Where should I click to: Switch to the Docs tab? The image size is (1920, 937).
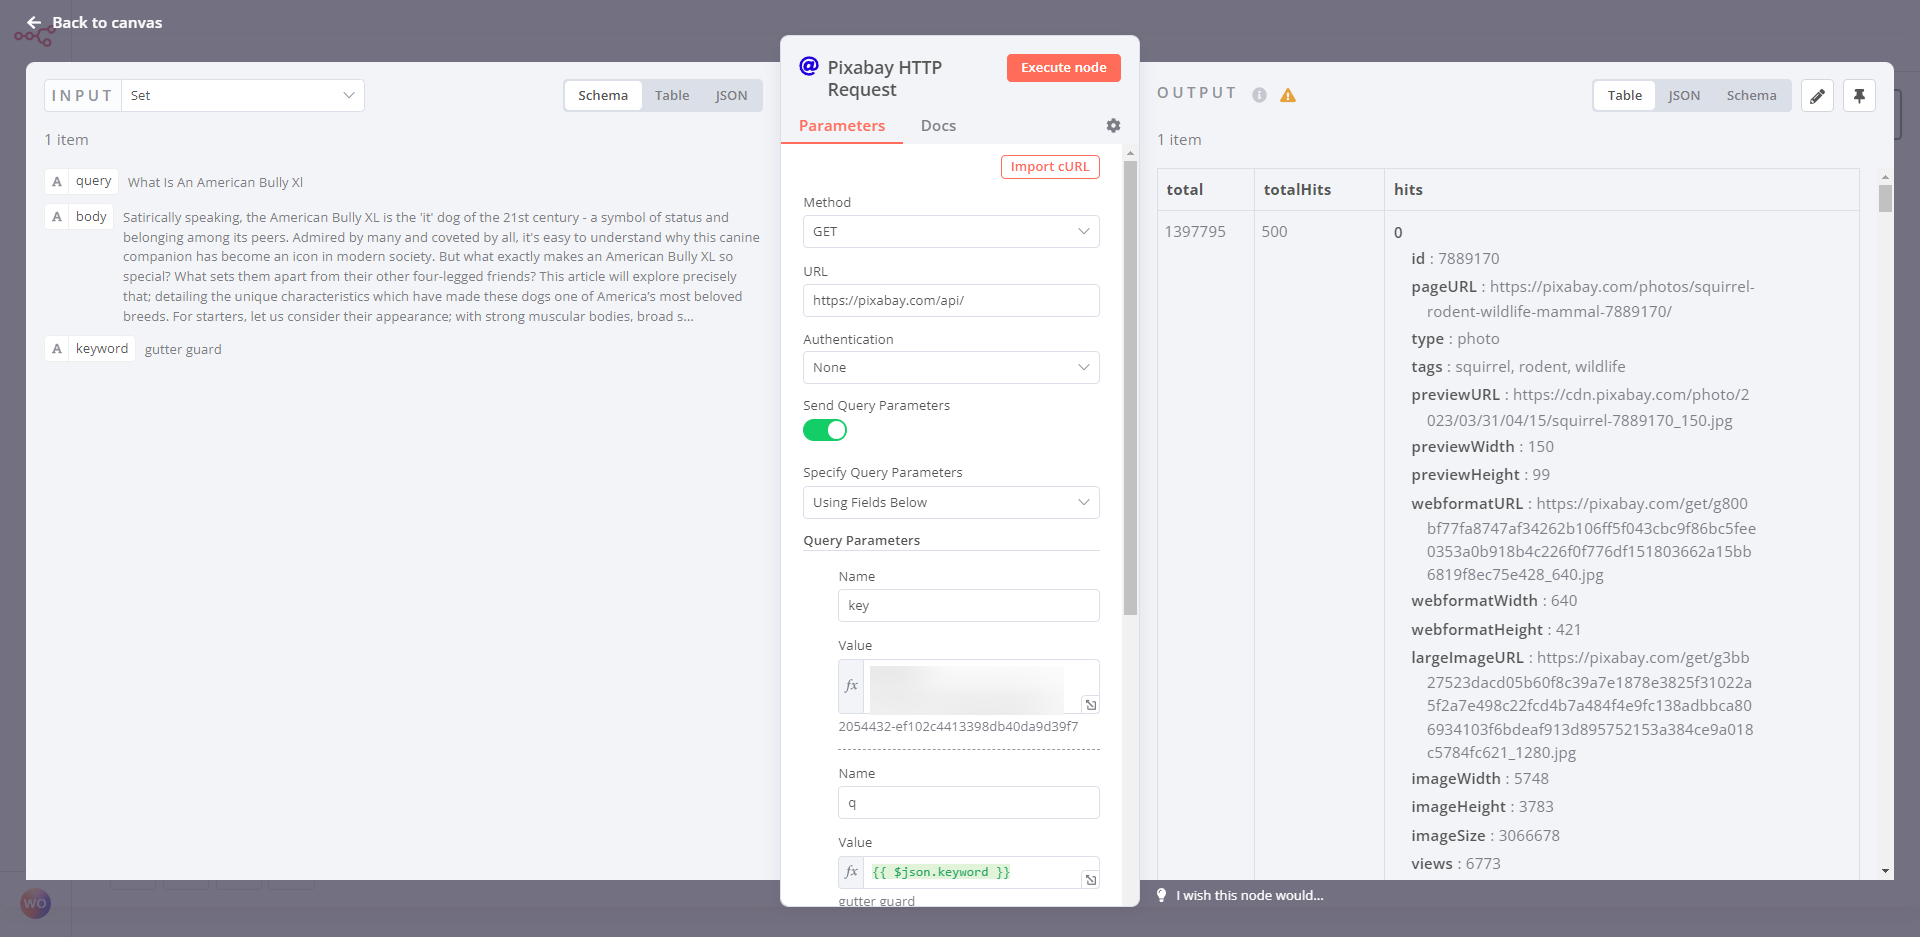point(938,126)
